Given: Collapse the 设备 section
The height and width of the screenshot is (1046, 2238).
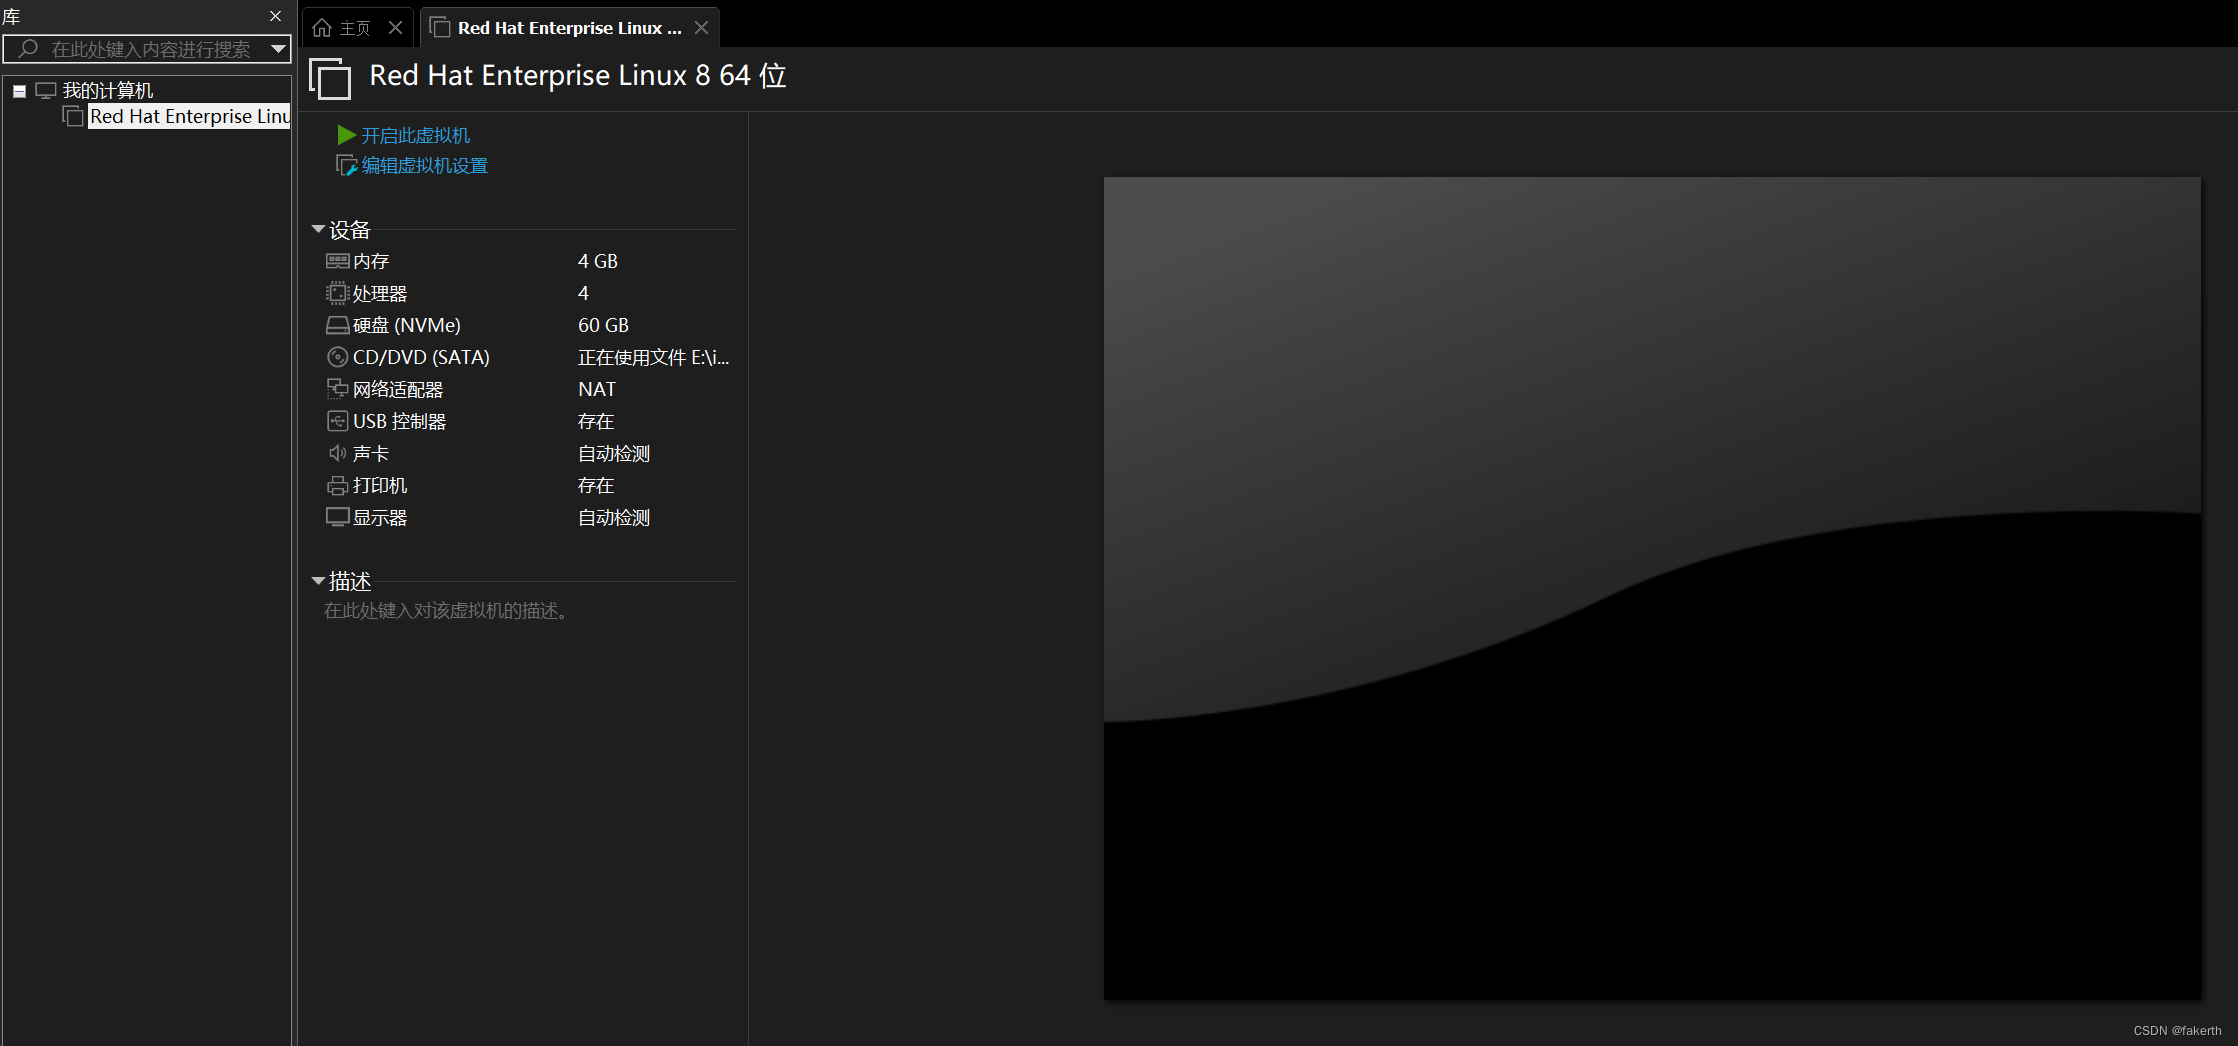Looking at the screenshot, I should 318,229.
